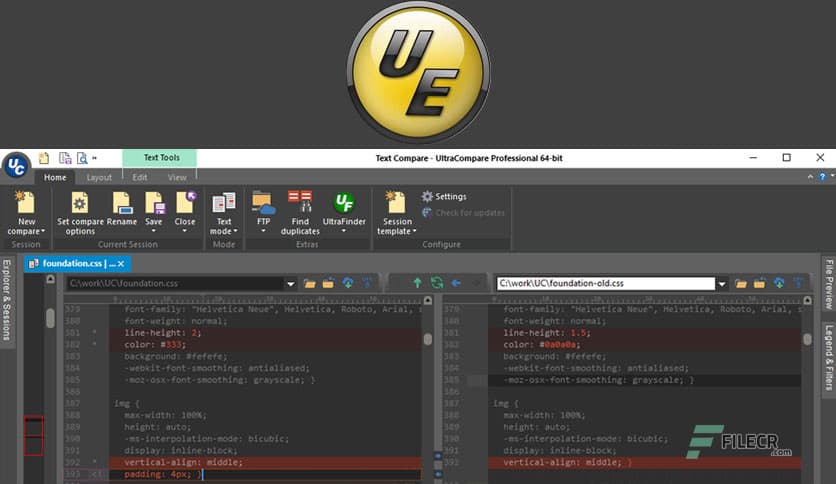Click the overview map scrollbar thumb
This screenshot has width=836, height=484.
pos(50,318)
